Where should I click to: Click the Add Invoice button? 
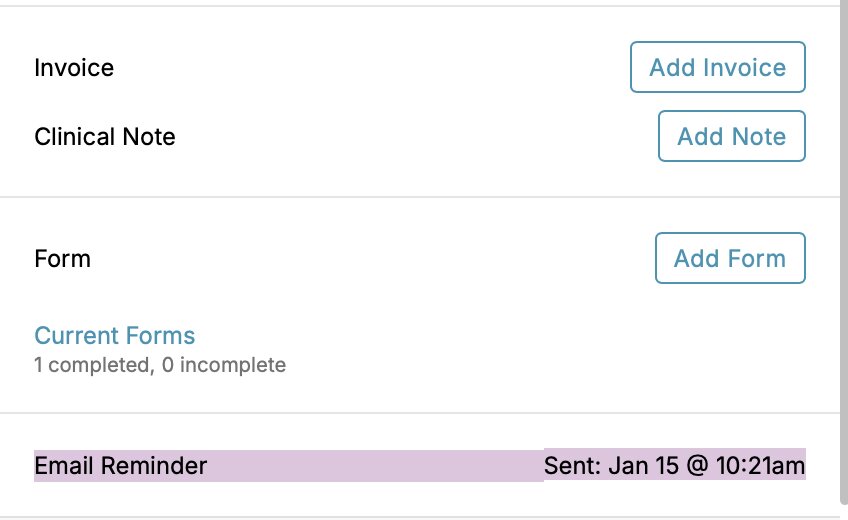pos(717,68)
